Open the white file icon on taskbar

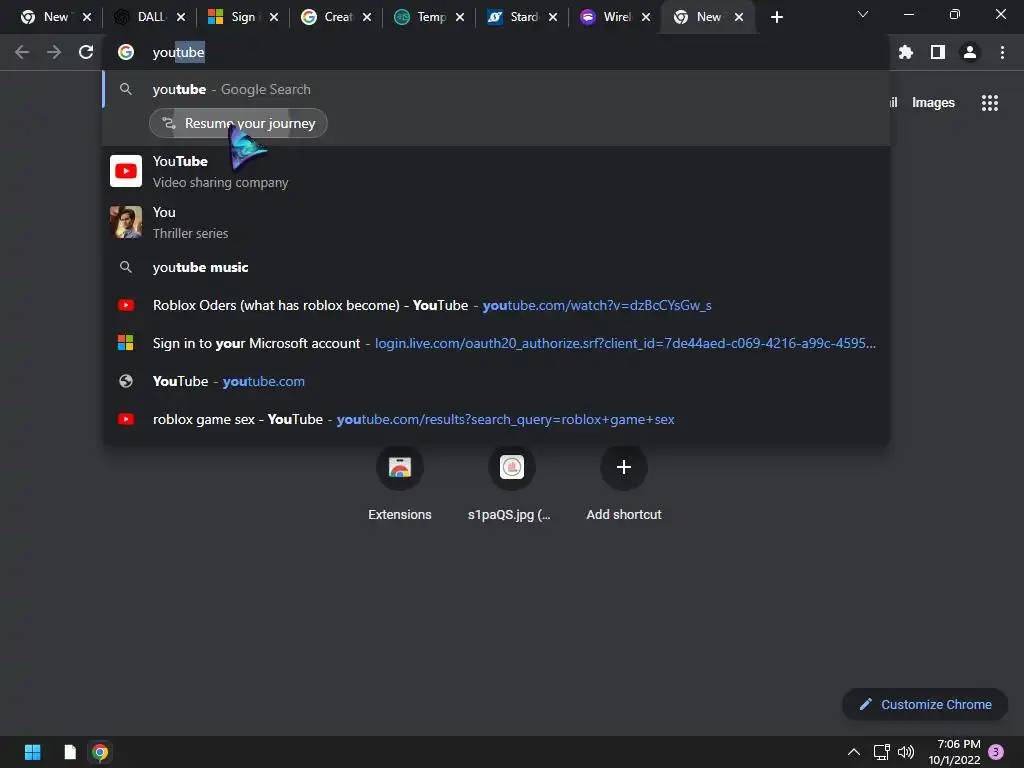[x=70, y=752]
